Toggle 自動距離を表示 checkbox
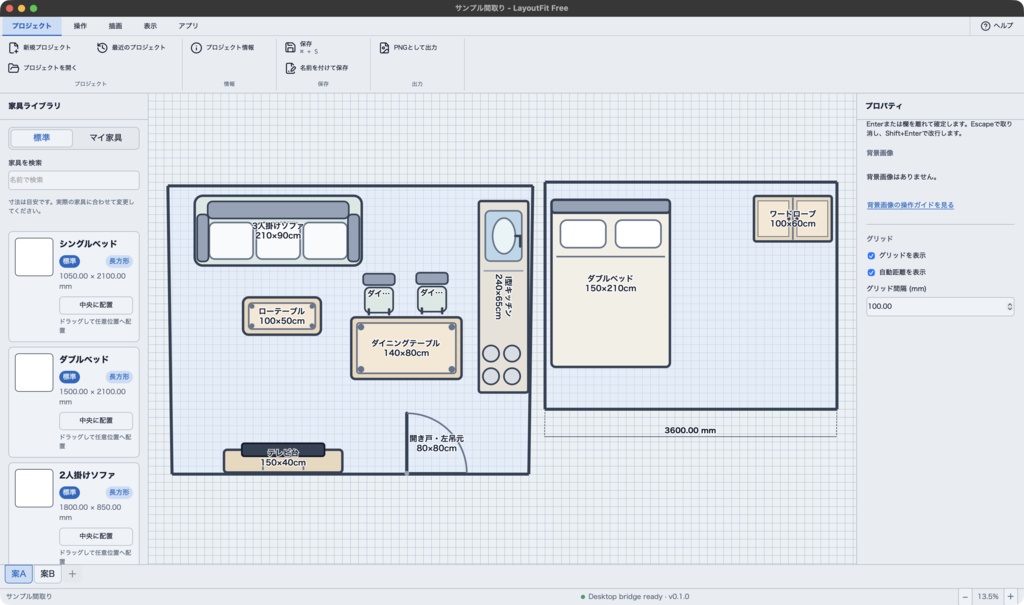 click(871, 272)
